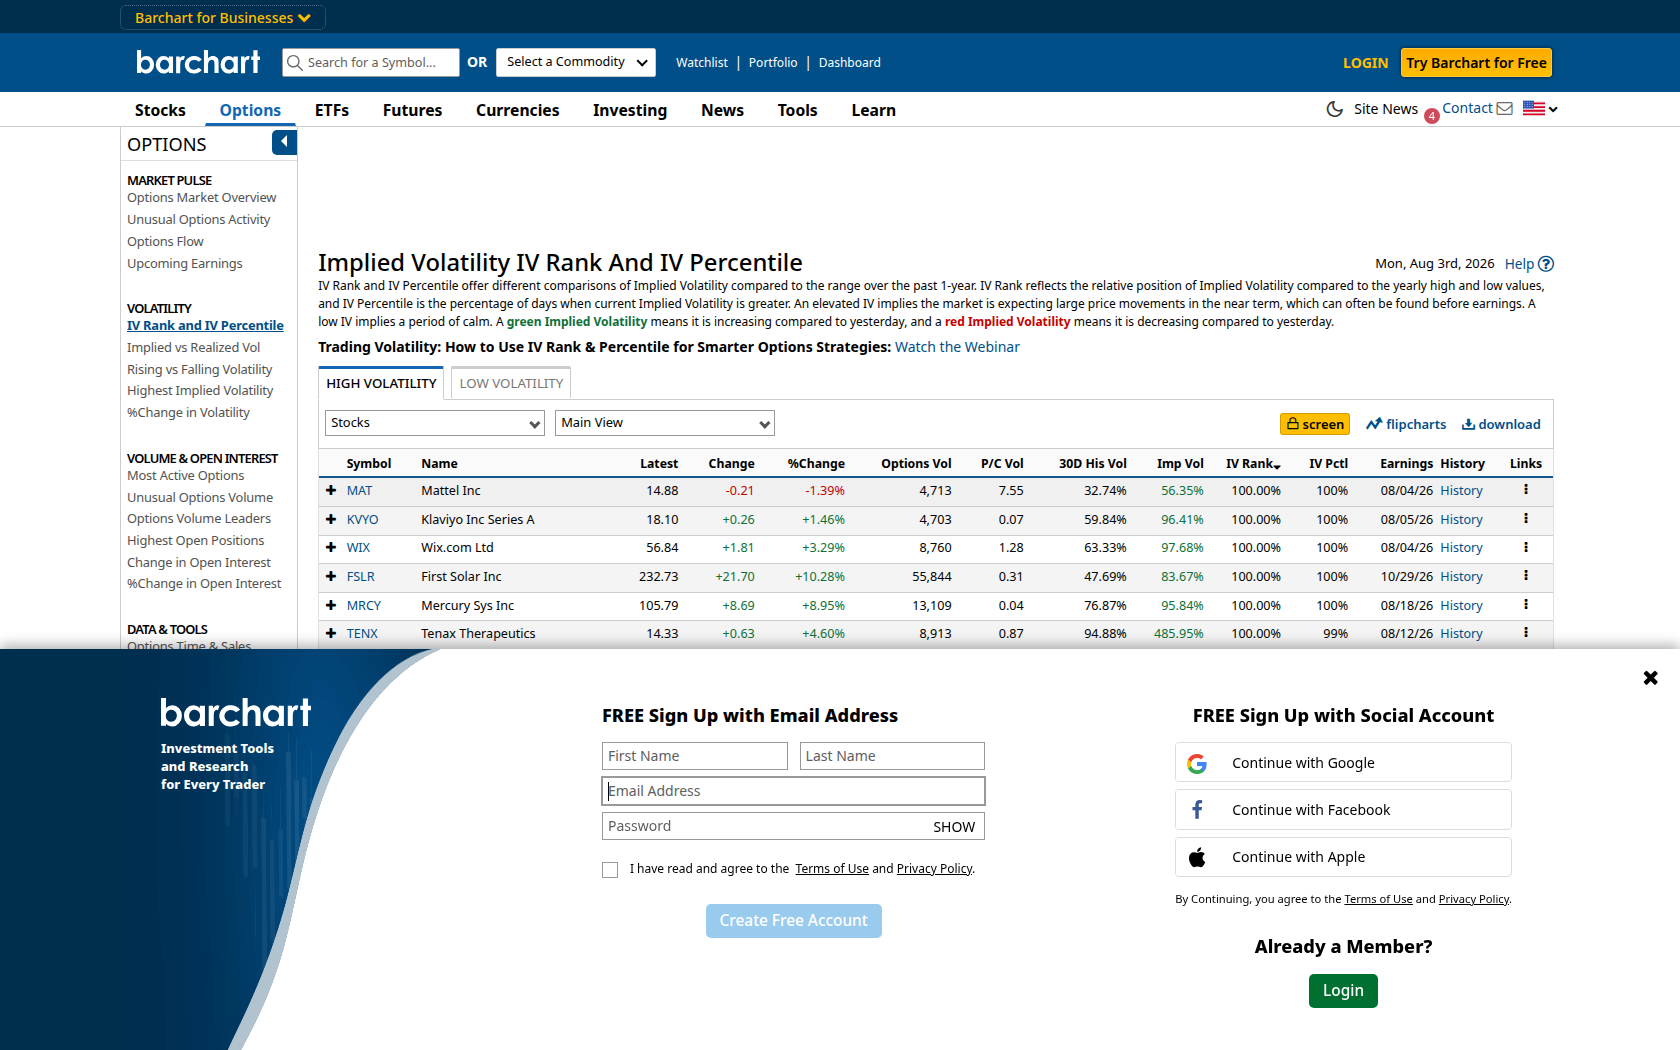Screen dimensions: 1680x1050
Task: Collapse the Options sidebar arrow
Action: [284, 142]
